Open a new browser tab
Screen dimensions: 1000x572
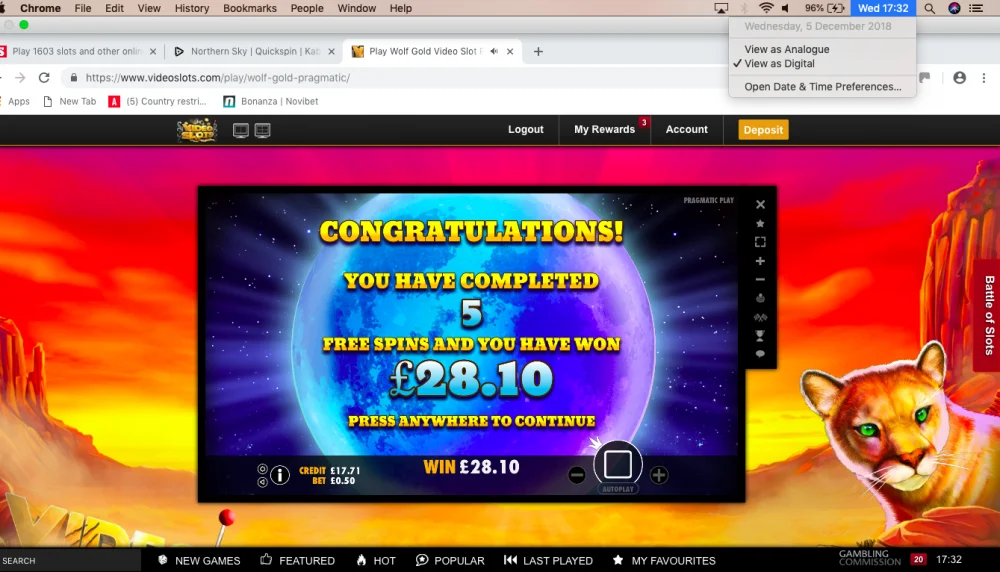pyautogui.click(x=538, y=52)
